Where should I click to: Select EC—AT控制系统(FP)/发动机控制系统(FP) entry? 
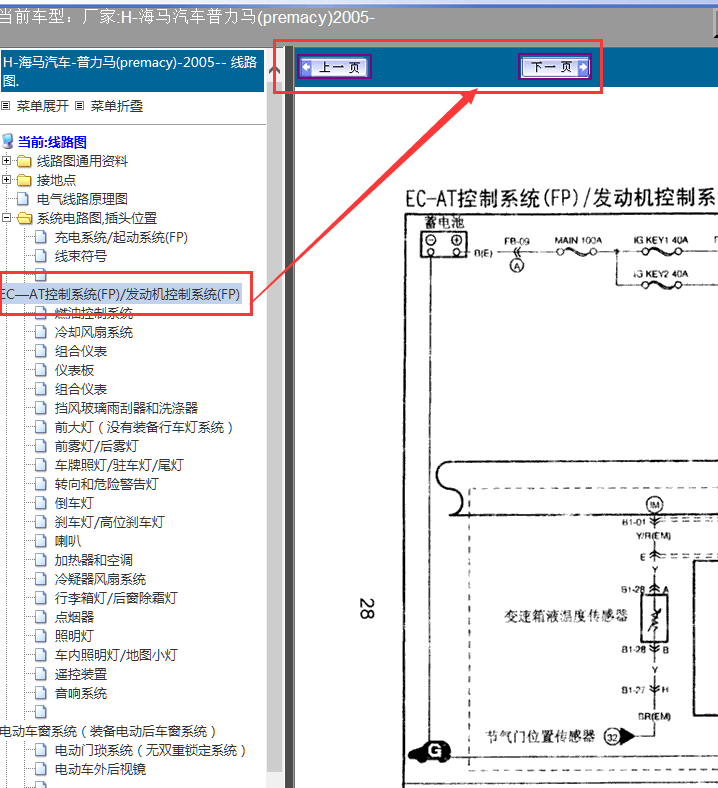121,294
